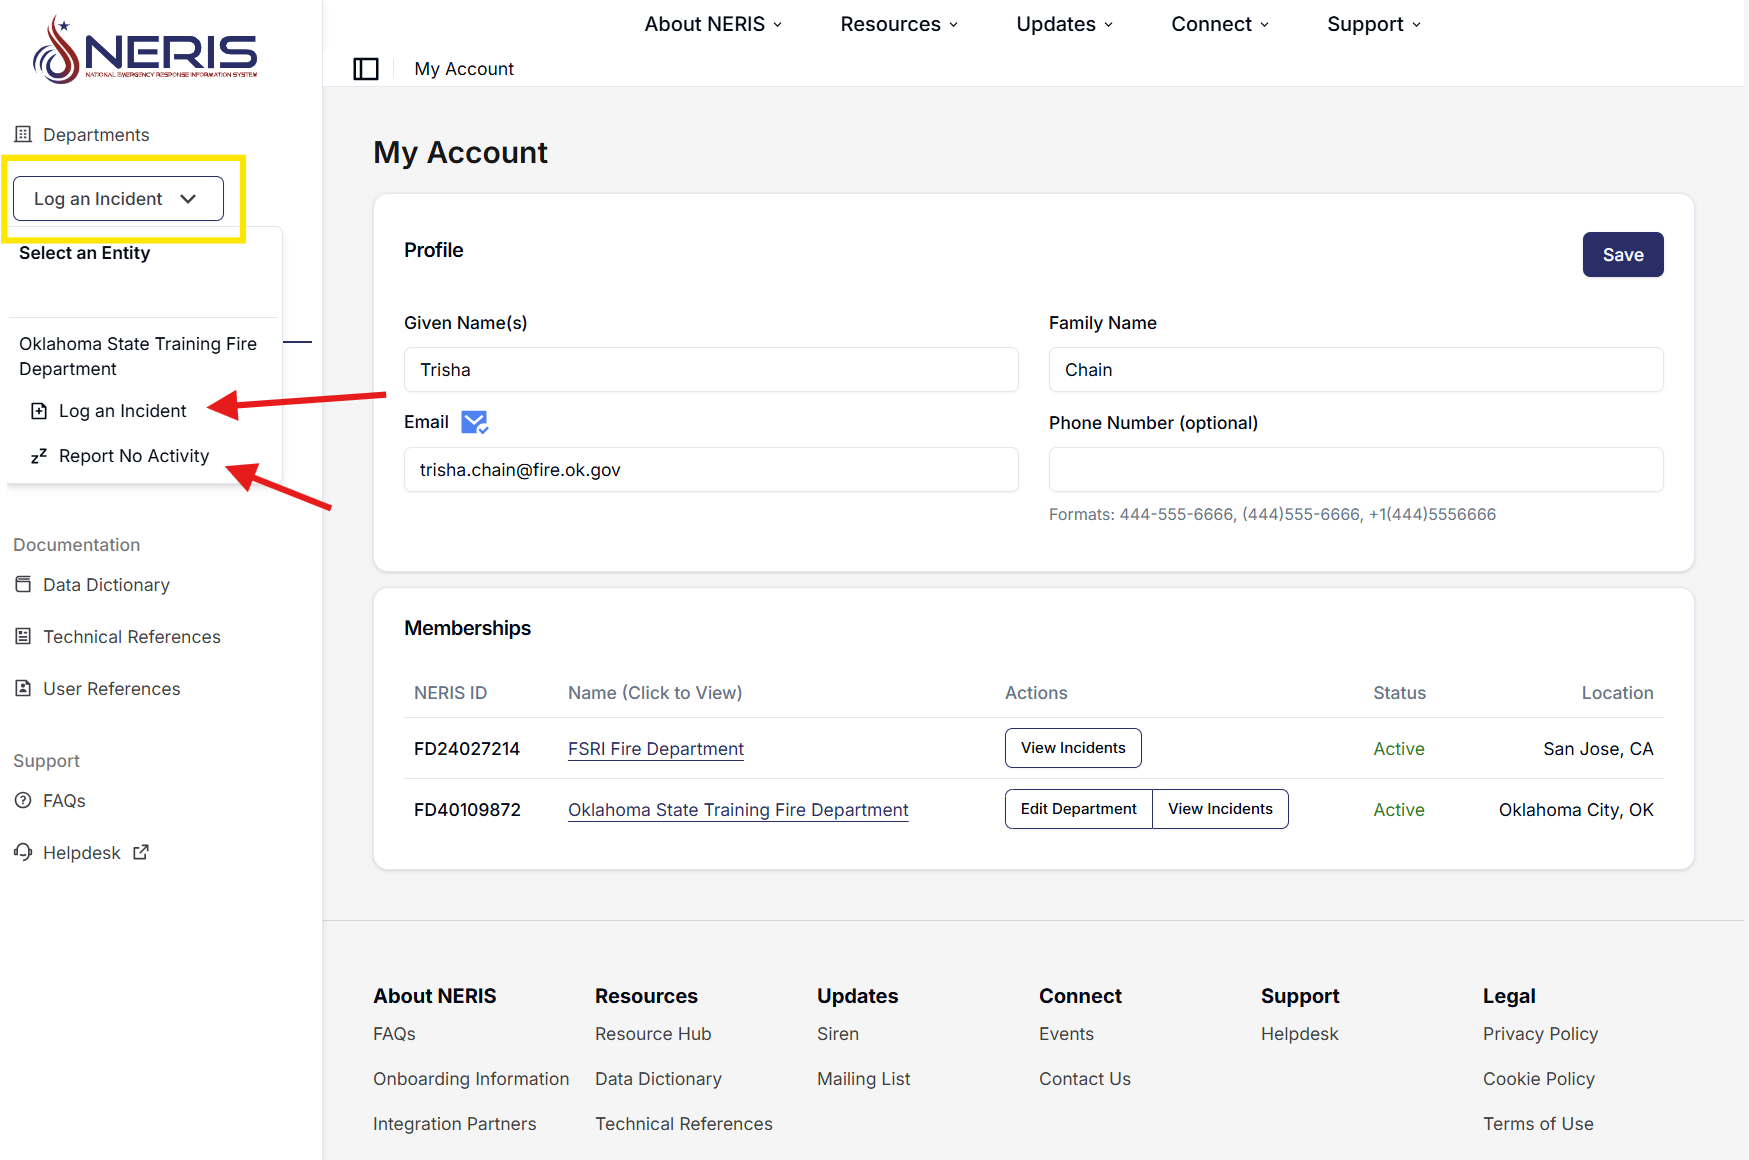Expand the About NERIS menu
Viewport: 1749px width, 1160px height.
713,24
